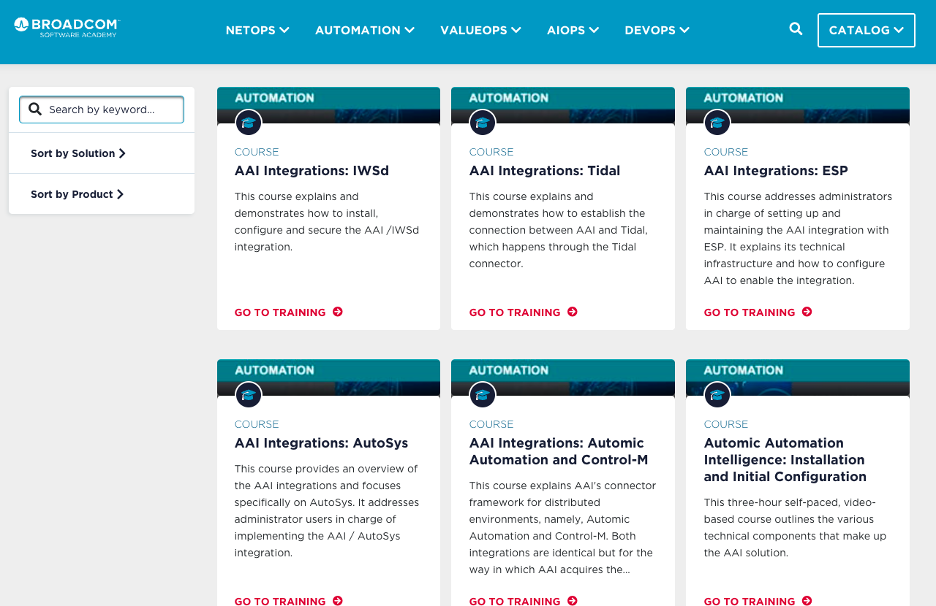This screenshot has width=936, height=606.
Task: Open Automic Automation Intelligence: Installation title
Action: (785, 460)
